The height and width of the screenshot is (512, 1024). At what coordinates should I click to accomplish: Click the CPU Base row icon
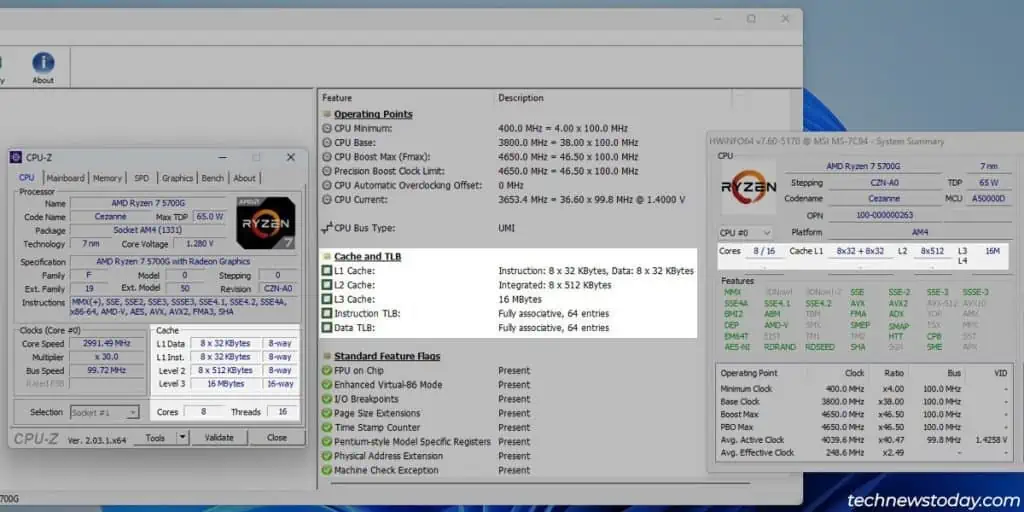[x=327, y=143]
